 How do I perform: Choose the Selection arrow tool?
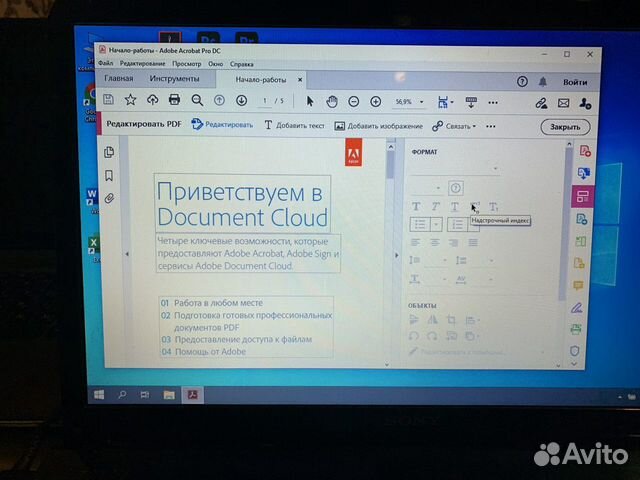(310, 101)
